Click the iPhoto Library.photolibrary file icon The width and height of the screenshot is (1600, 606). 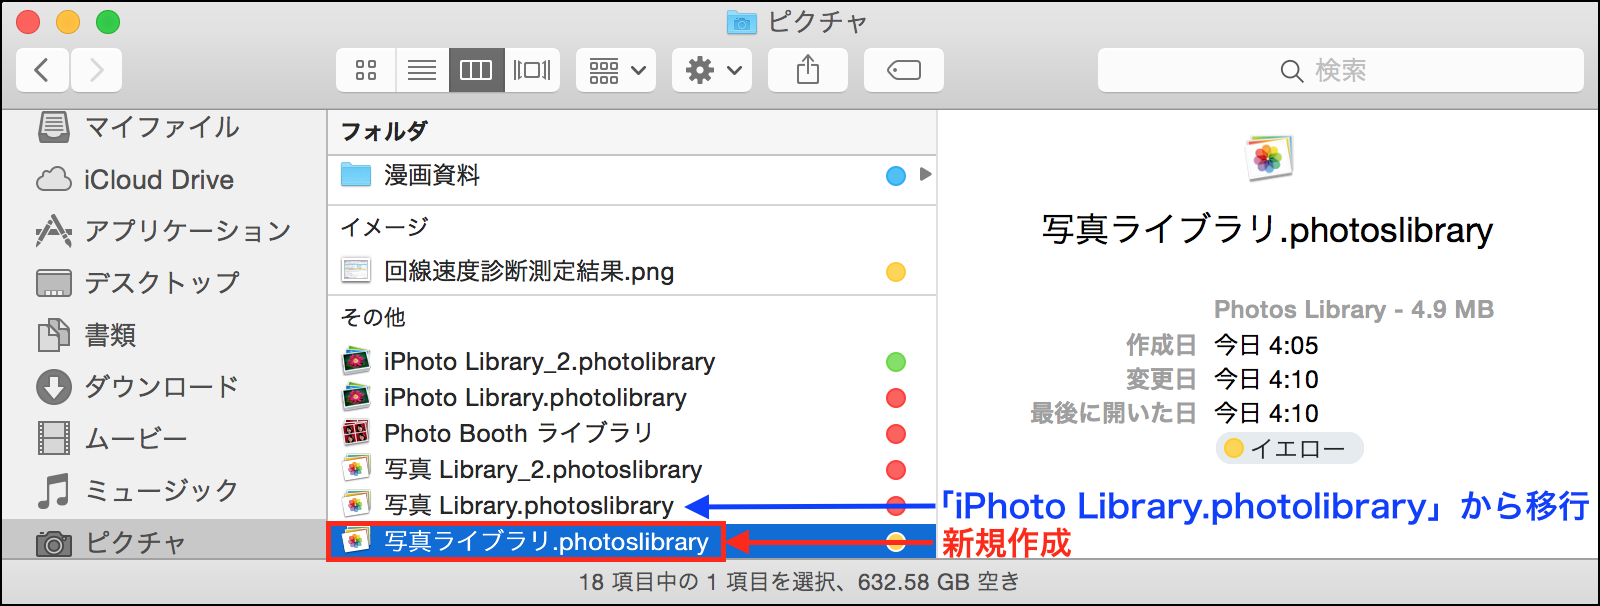coord(356,397)
